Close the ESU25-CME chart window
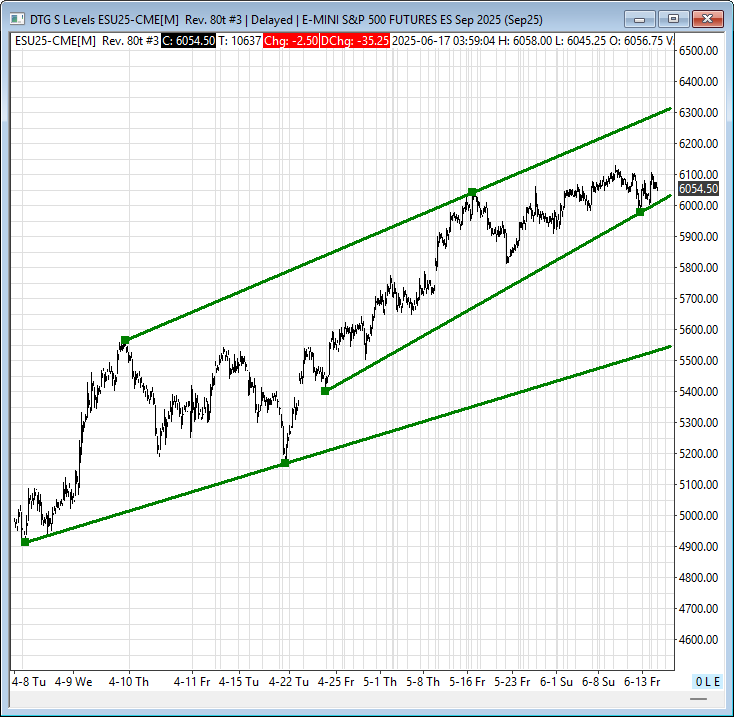 coord(706,18)
